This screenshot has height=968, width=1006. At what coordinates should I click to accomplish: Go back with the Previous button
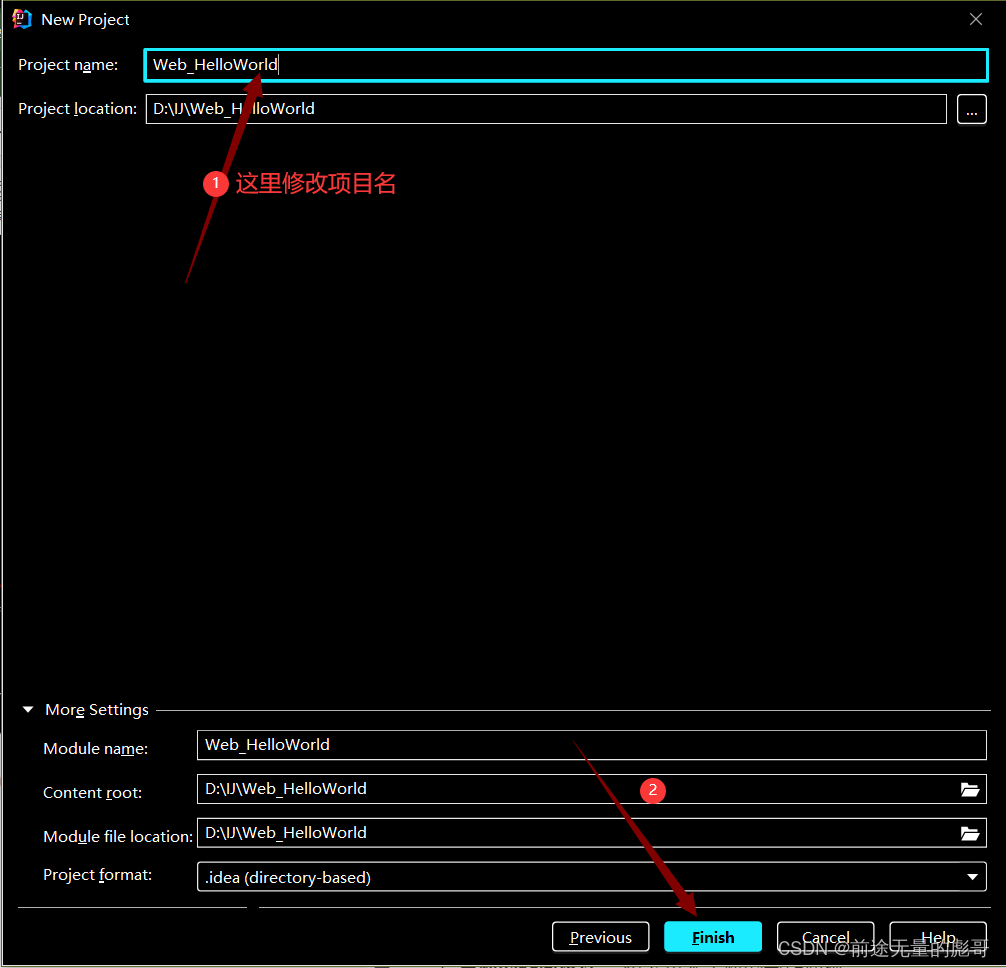[x=601, y=937]
